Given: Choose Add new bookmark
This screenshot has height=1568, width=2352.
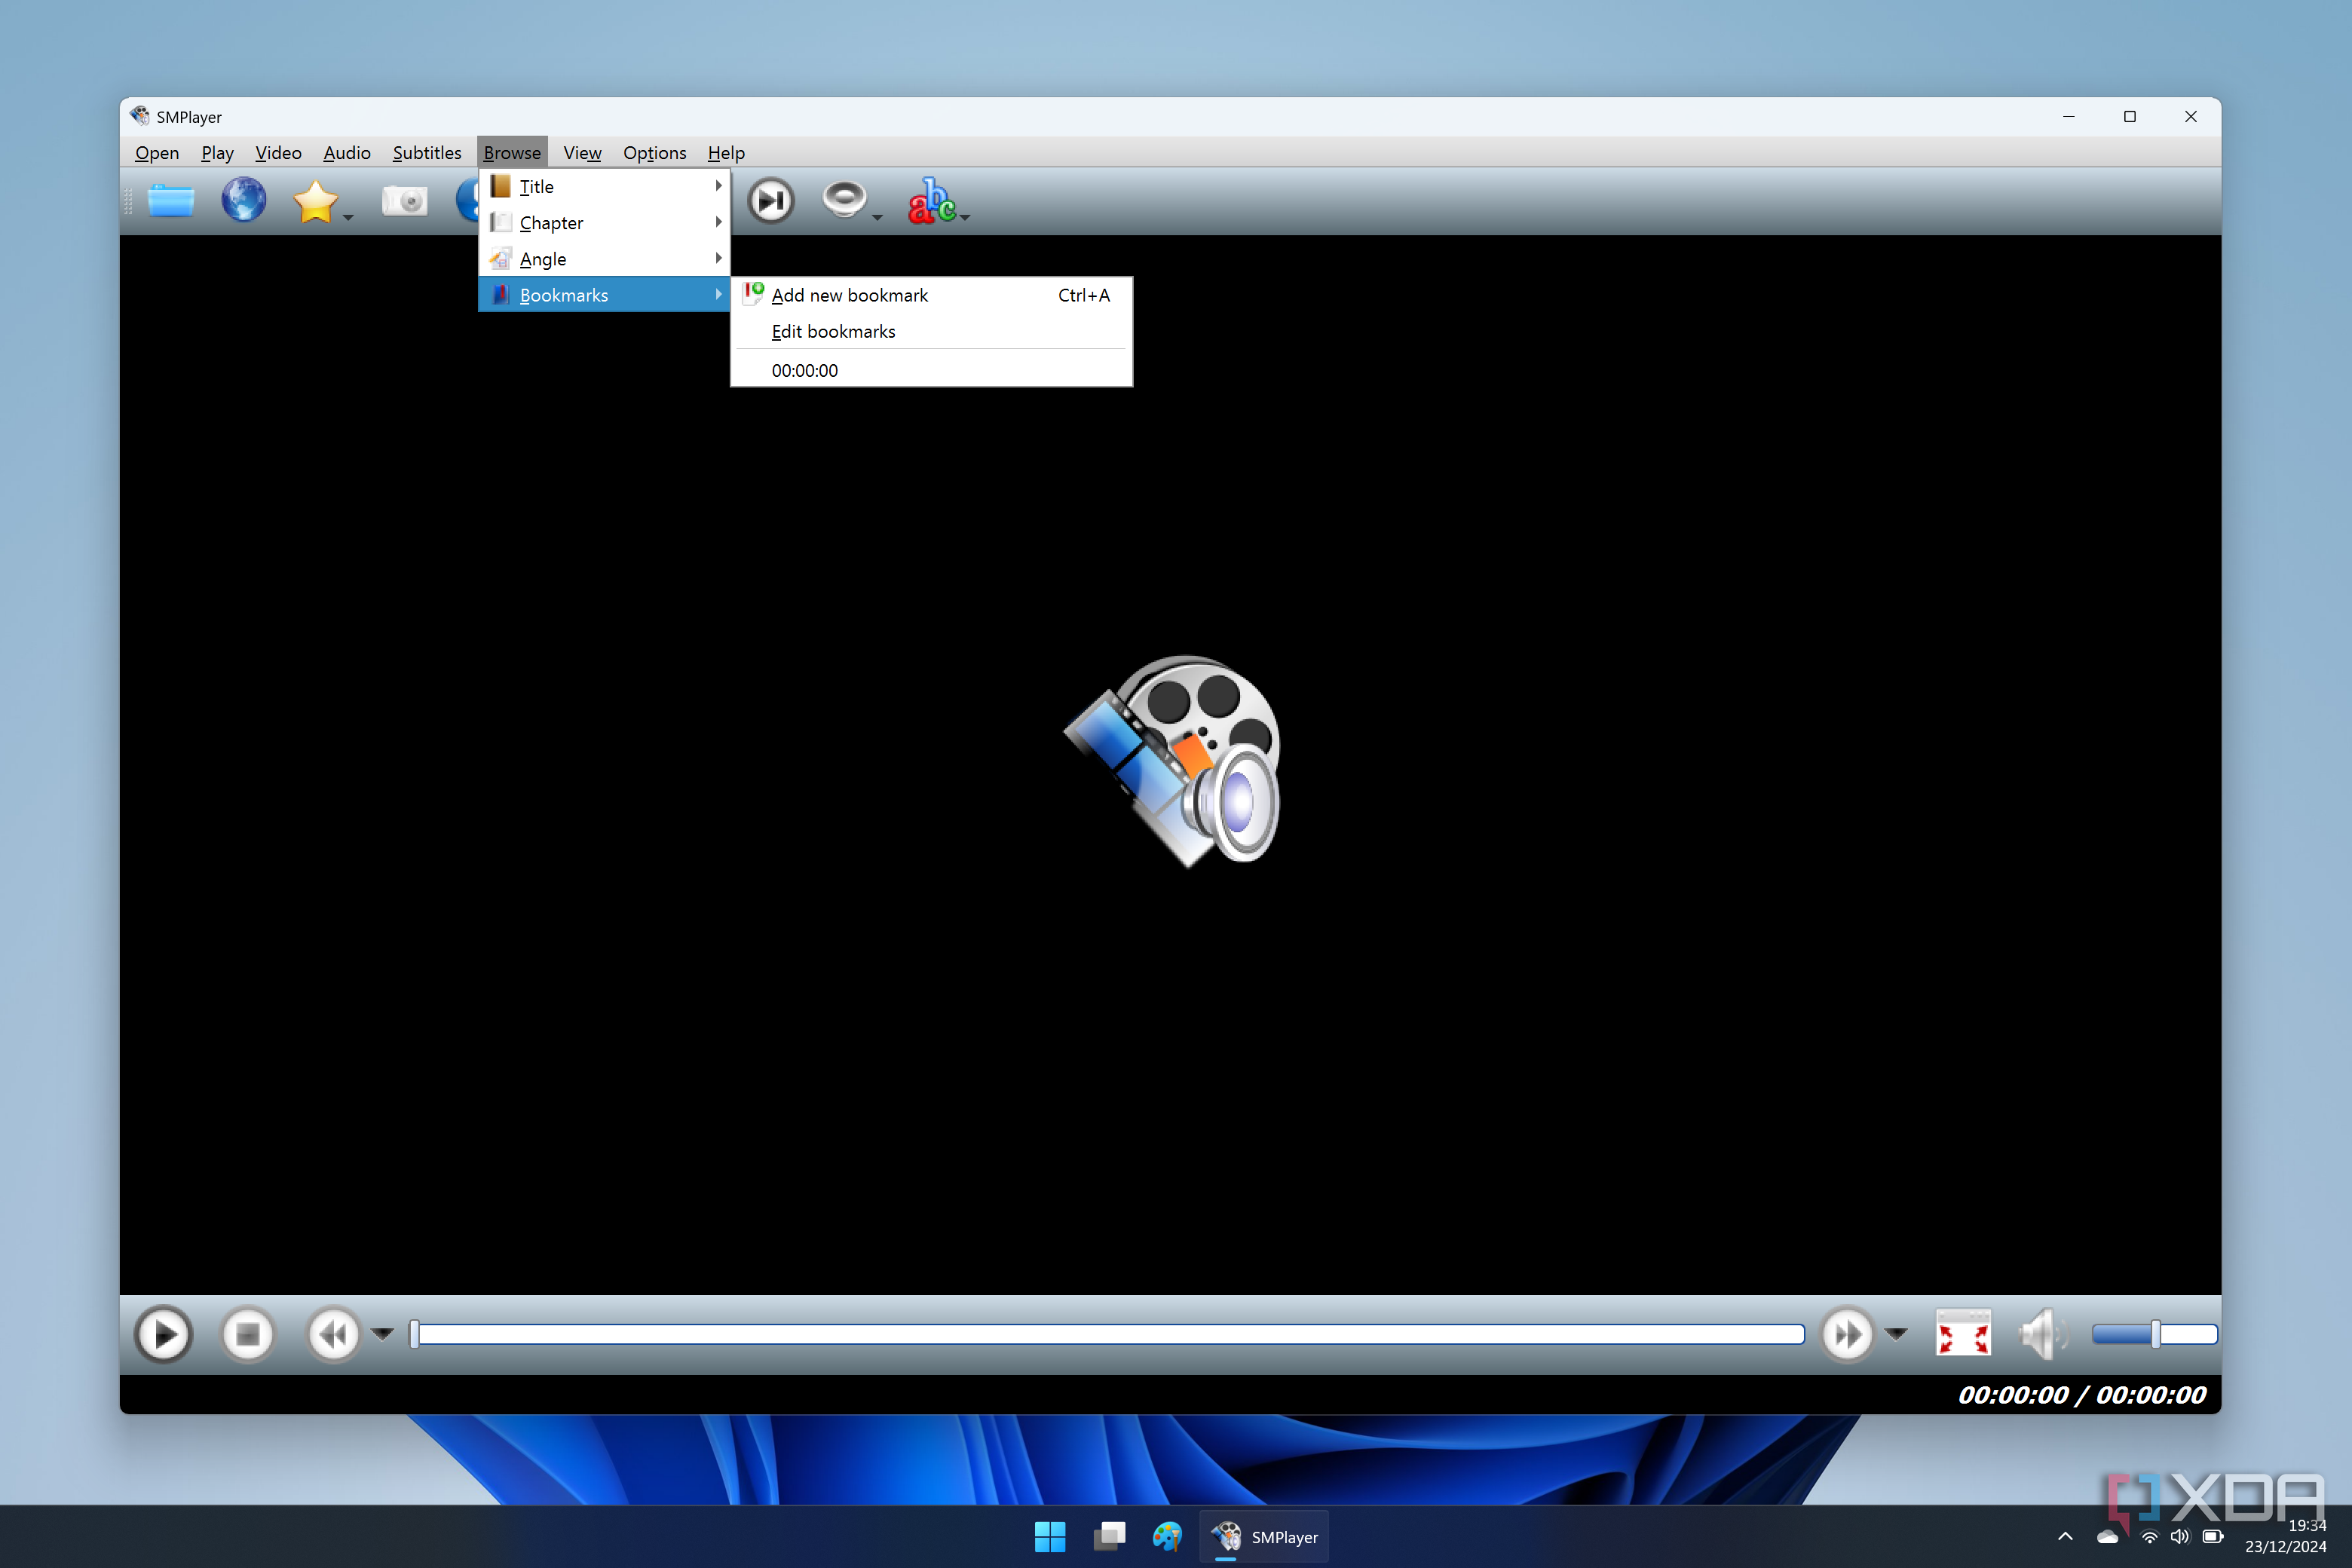Looking at the screenshot, I should [932, 295].
